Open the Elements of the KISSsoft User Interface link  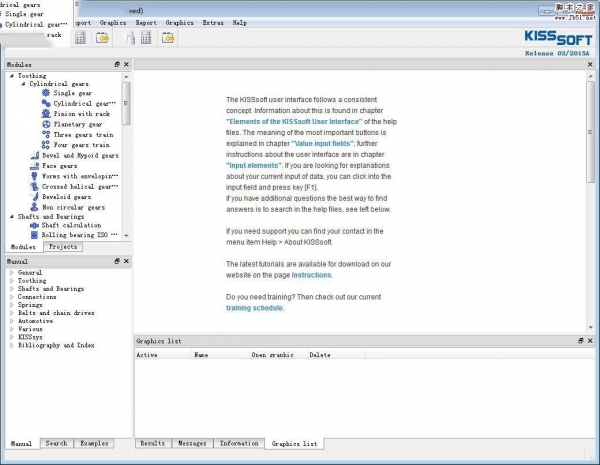[294, 121]
